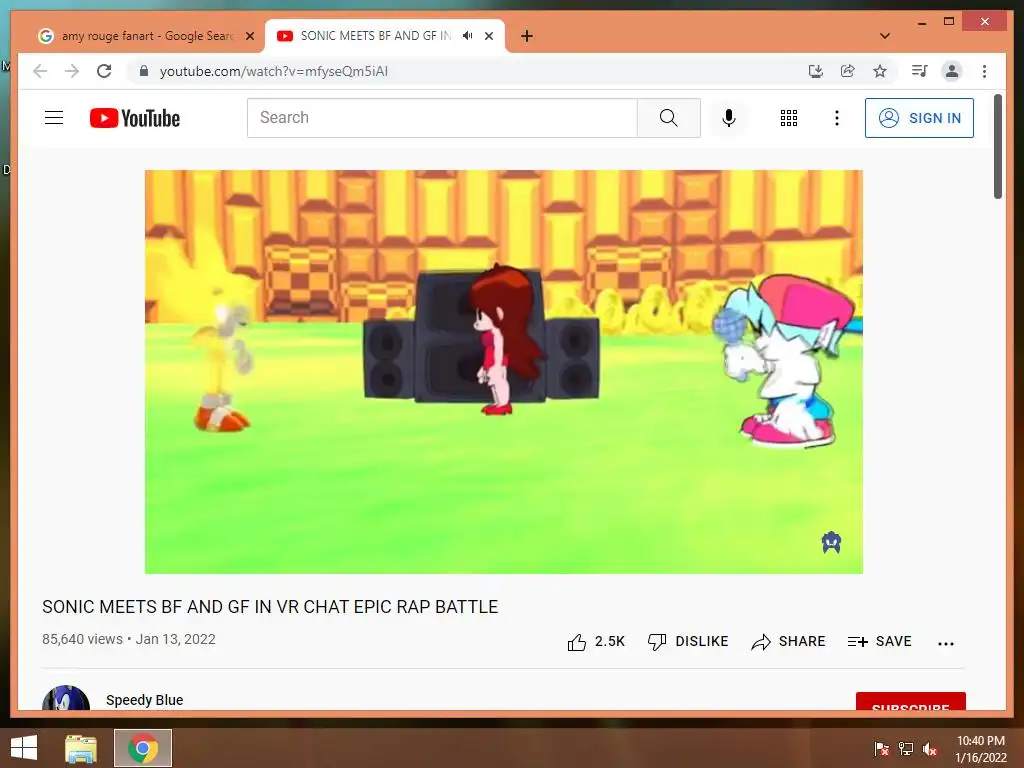Image resolution: width=1024 pixels, height=768 pixels.
Task: Open a new Chrome tab
Action: pyautogui.click(x=527, y=36)
